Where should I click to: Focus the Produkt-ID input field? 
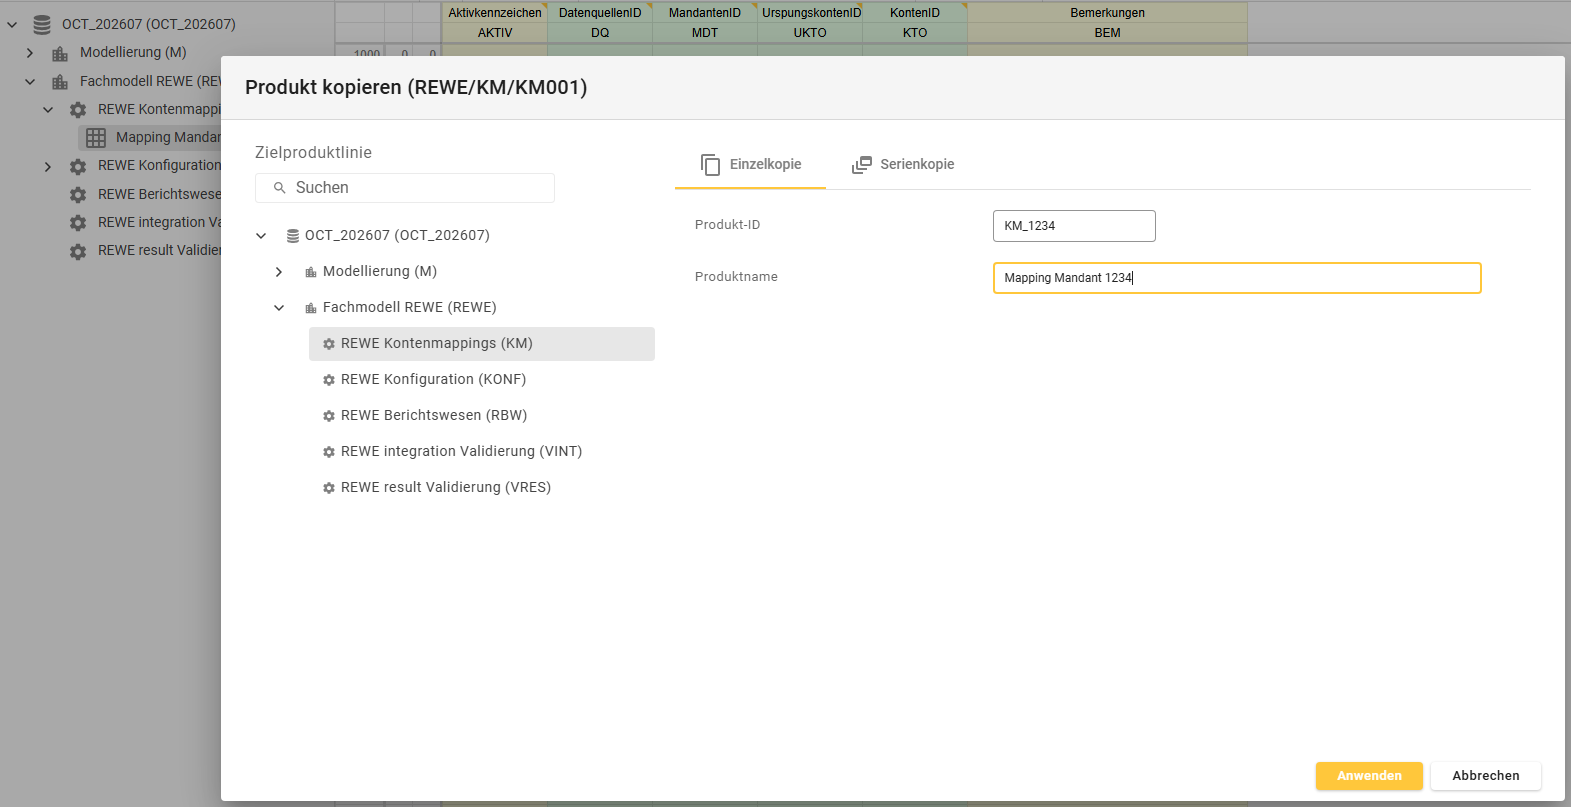click(1074, 226)
